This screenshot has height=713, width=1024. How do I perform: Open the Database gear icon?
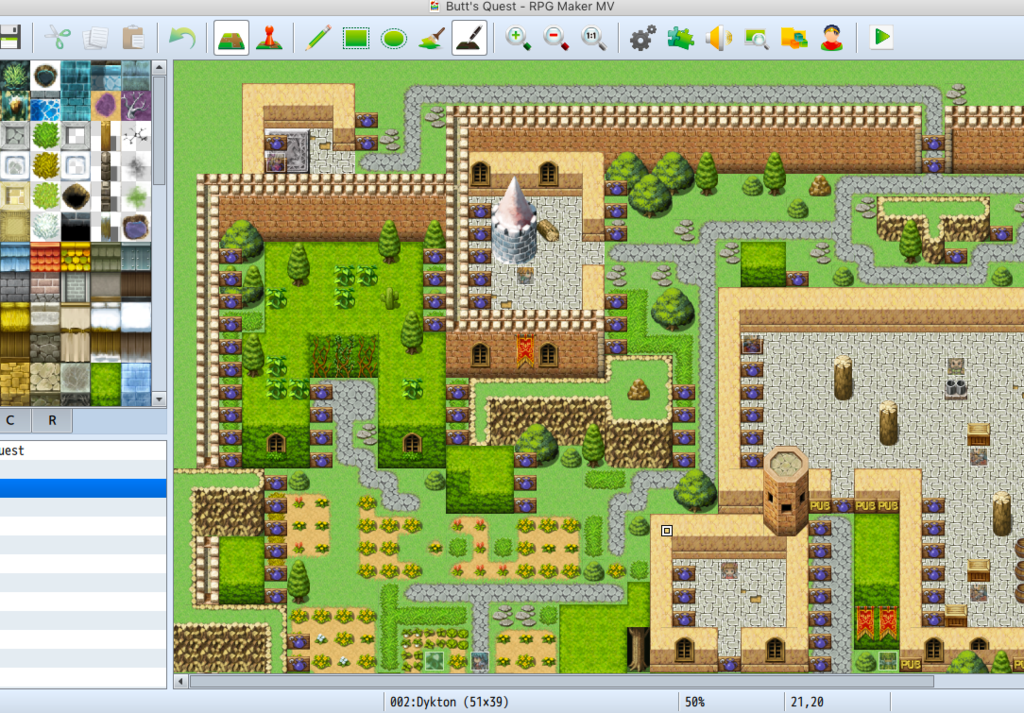[642, 39]
